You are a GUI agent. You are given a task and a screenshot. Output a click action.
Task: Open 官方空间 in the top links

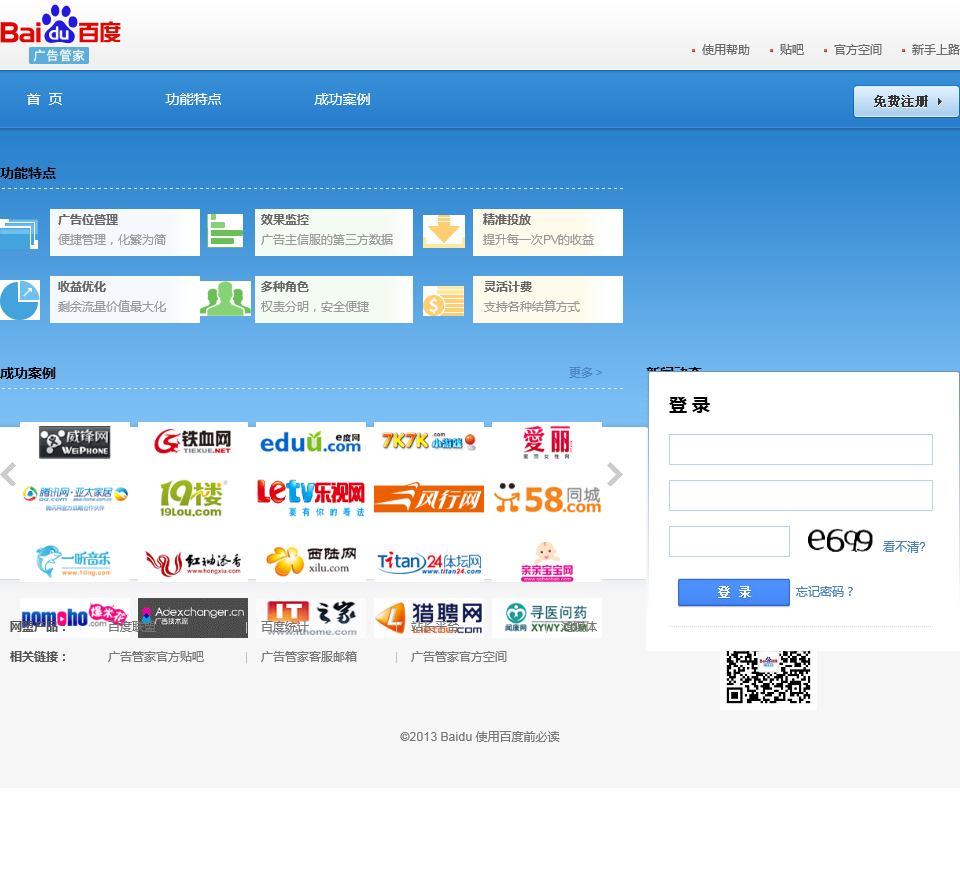pos(858,50)
